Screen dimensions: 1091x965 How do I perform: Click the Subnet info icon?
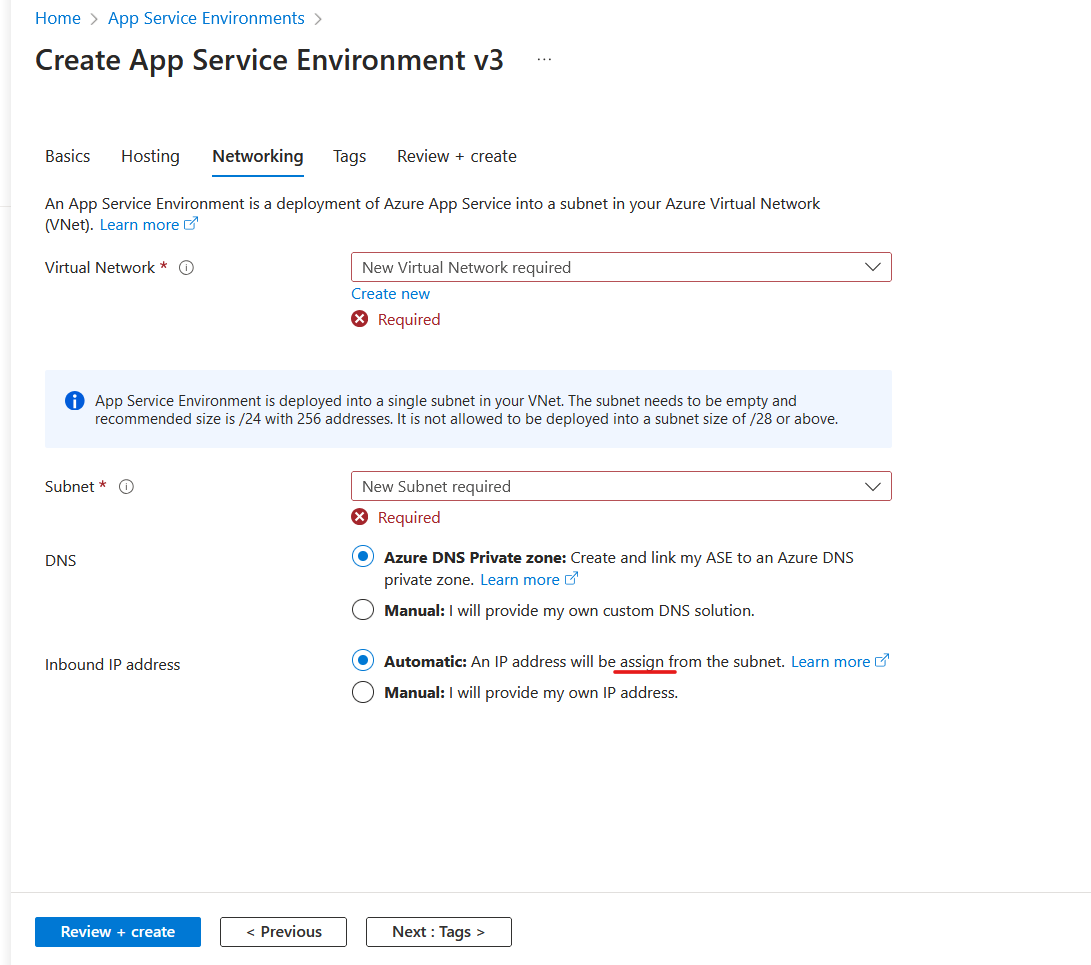point(126,486)
